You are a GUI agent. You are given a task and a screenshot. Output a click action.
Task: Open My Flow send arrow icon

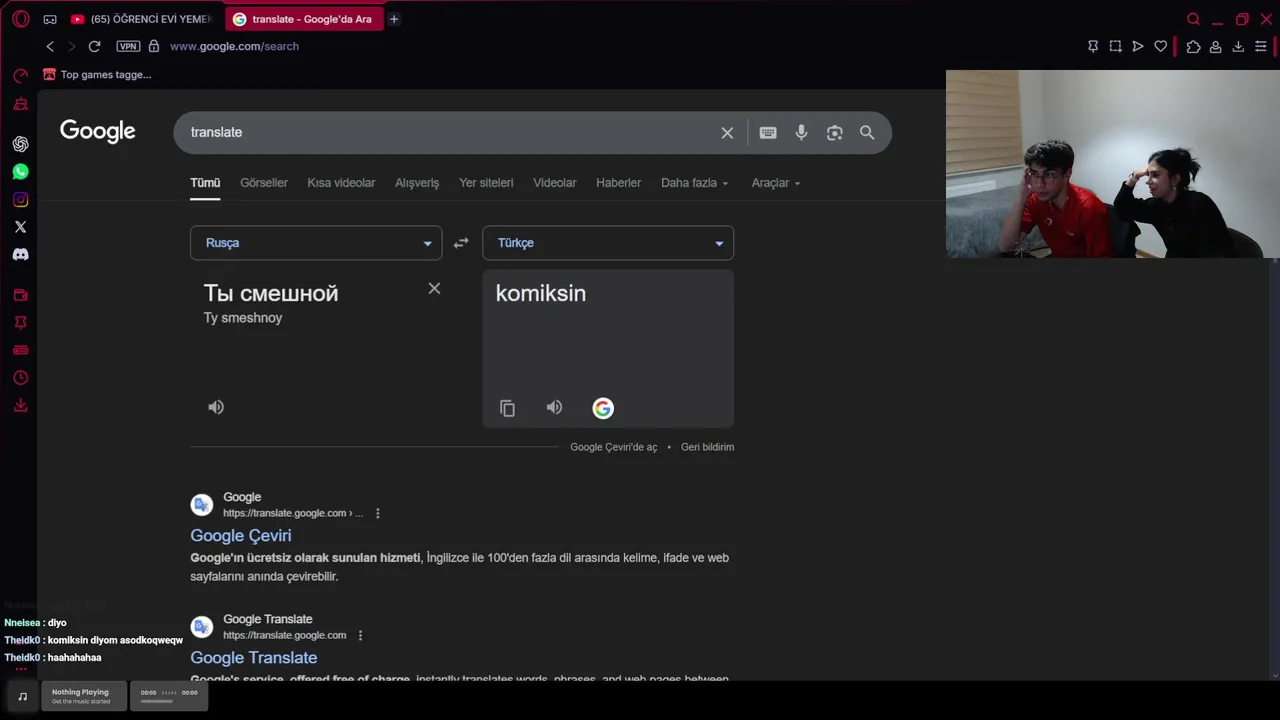tap(1138, 46)
